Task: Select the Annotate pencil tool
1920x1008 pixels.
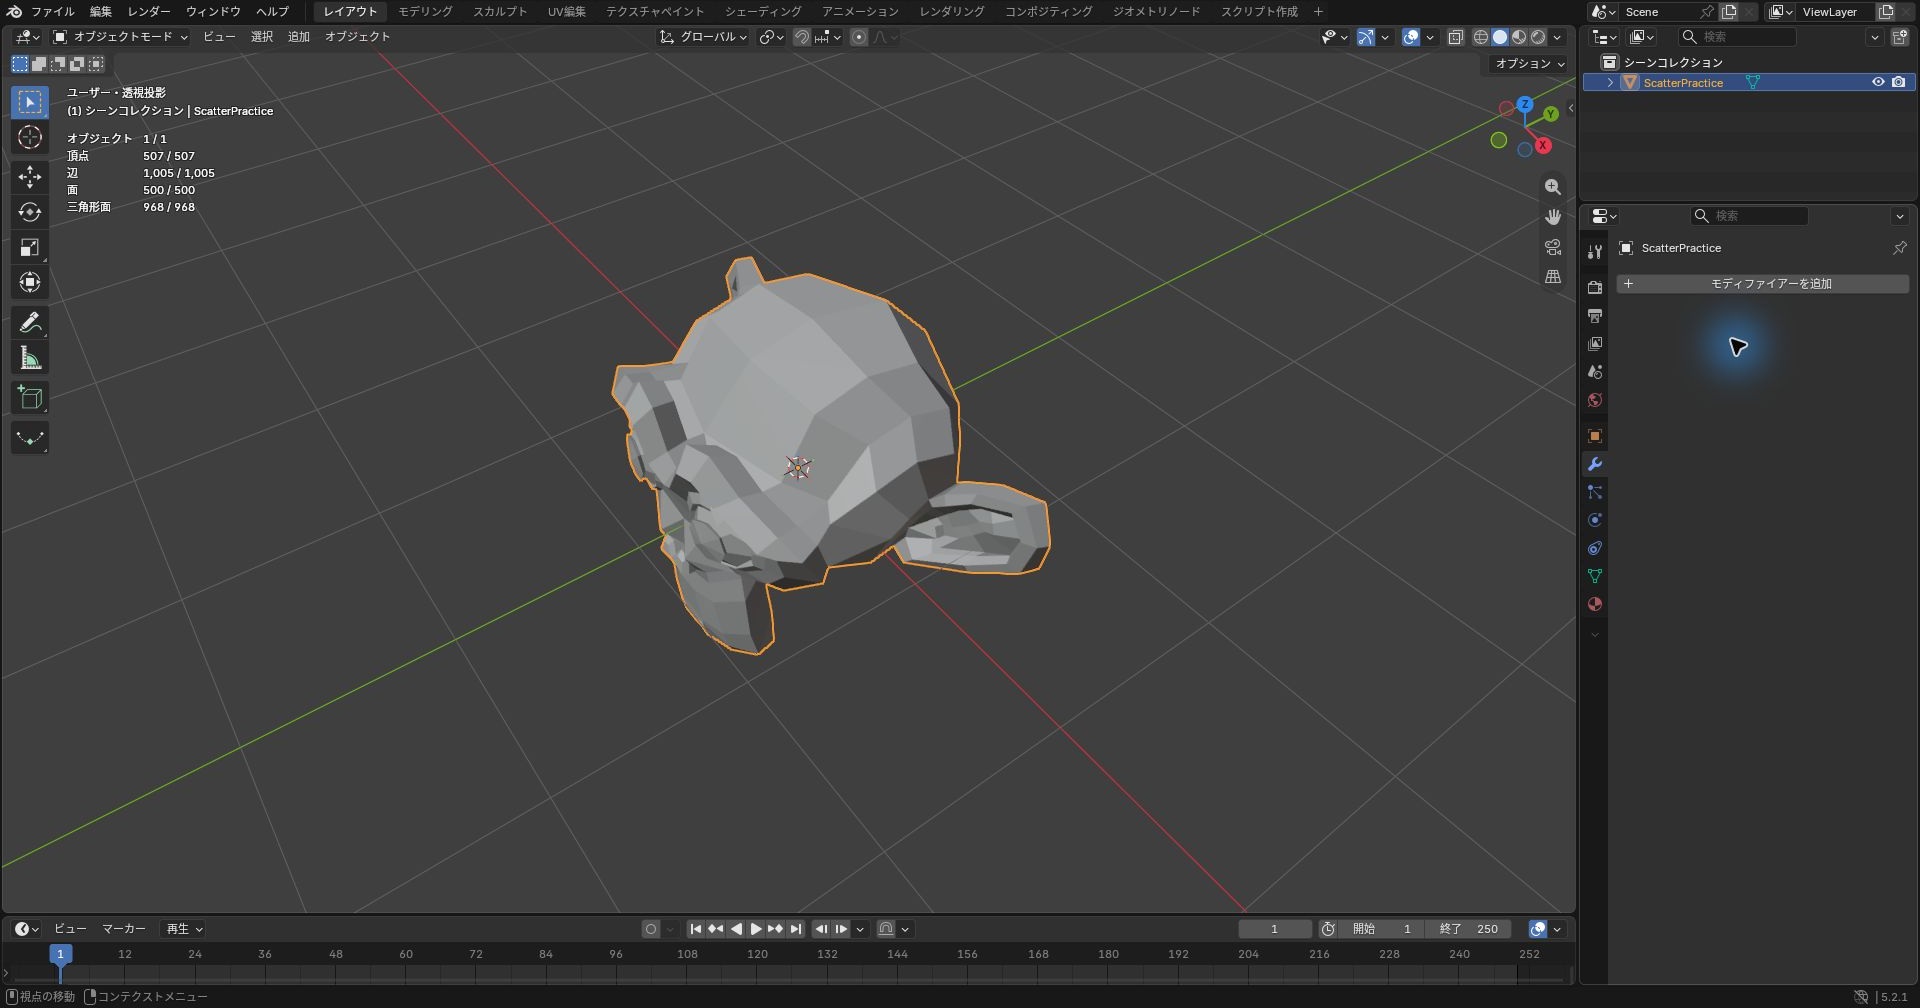Action: click(30, 322)
